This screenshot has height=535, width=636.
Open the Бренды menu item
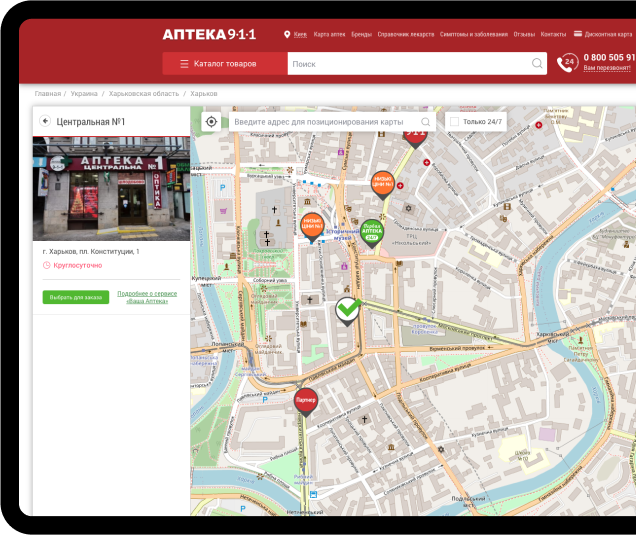coord(361,34)
